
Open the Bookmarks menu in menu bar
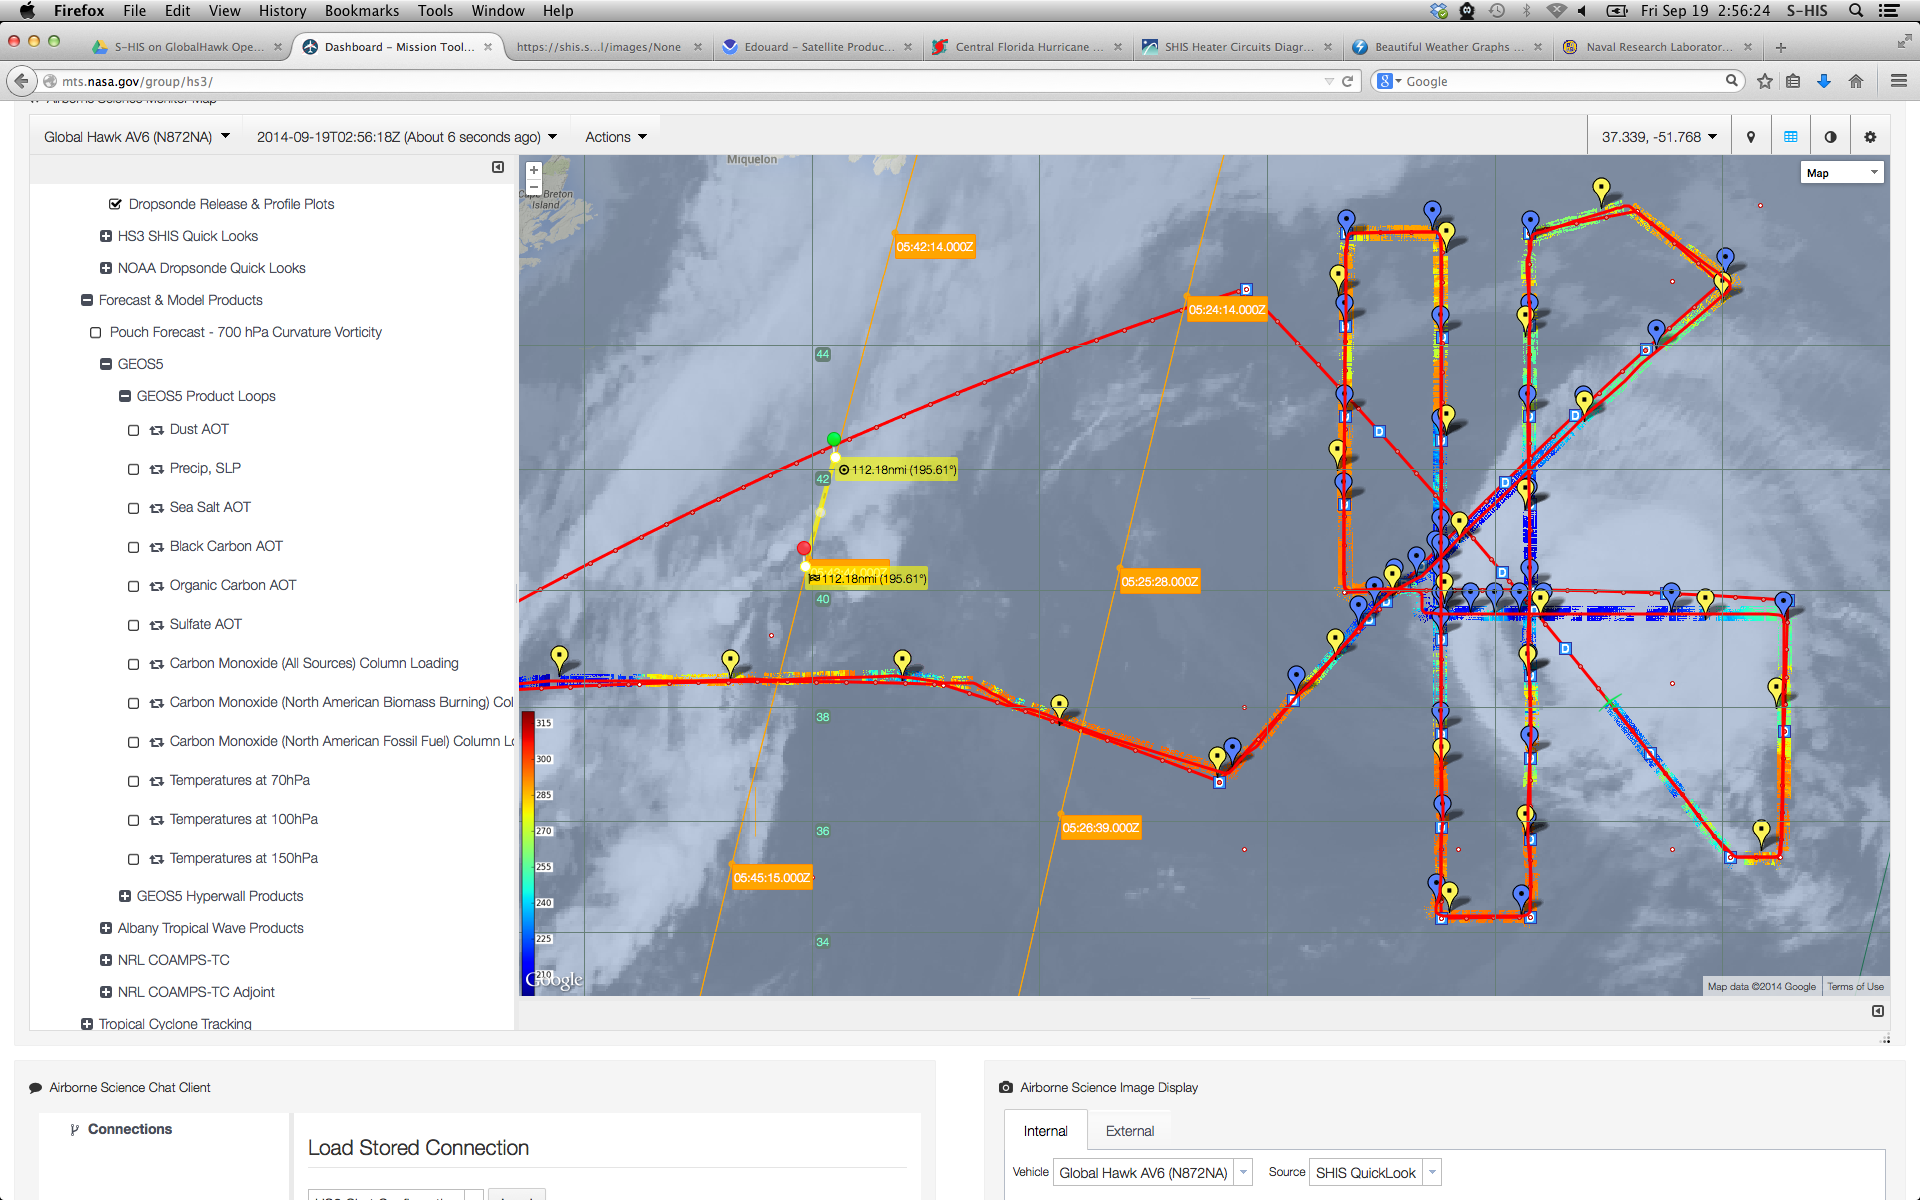[361, 11]
